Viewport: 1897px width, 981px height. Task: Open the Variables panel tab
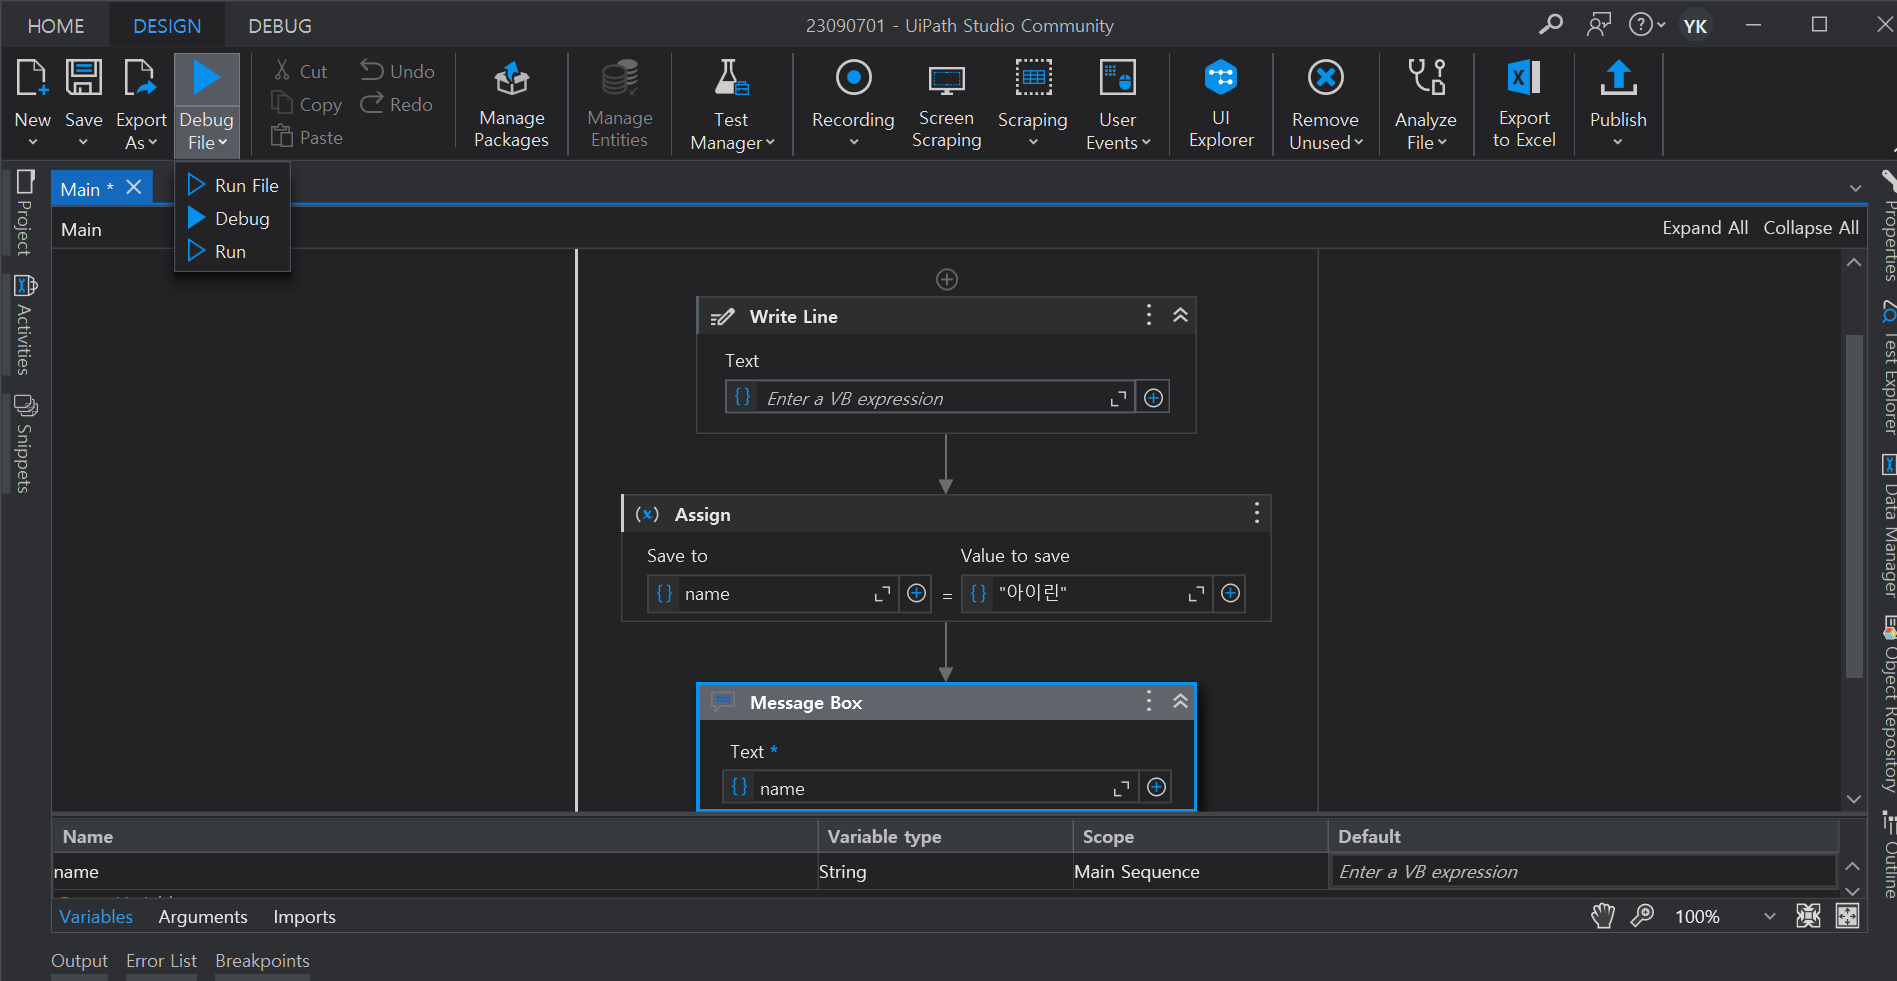coord(96,917)
